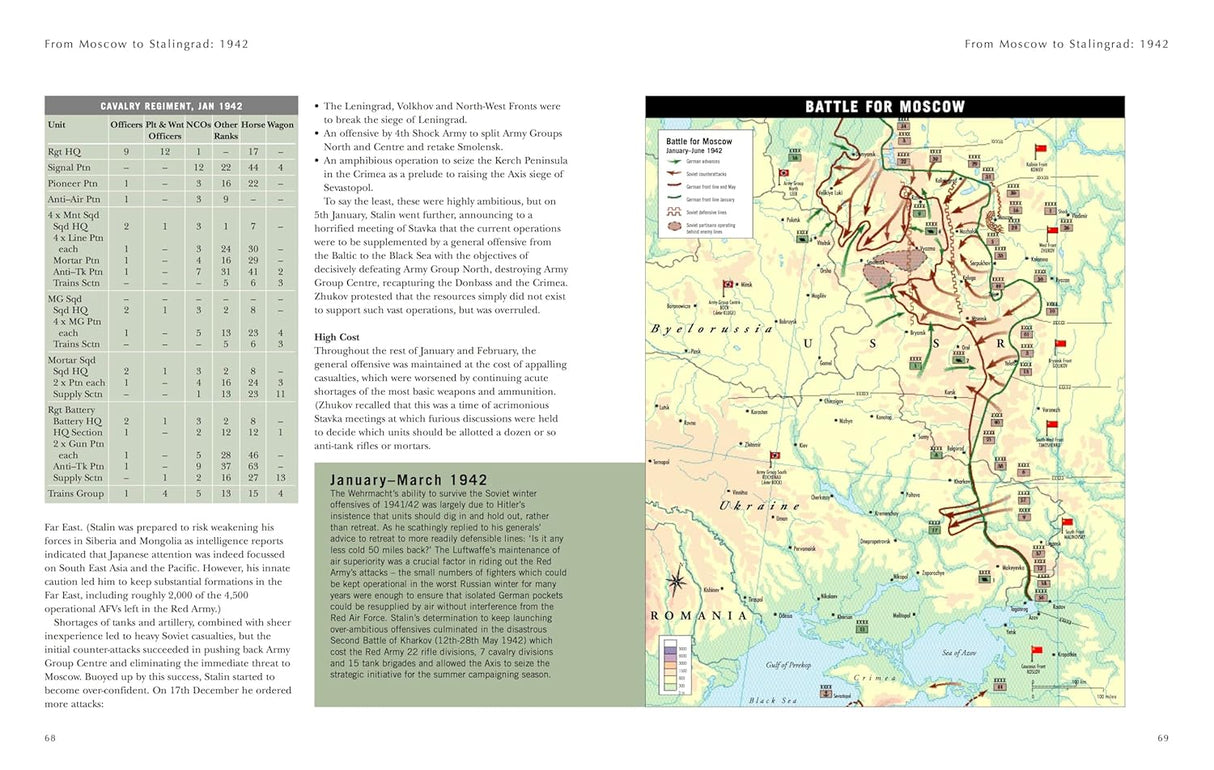Select the right From Moscow to Stalingrad header
Viewport: 1214px width, 770px height.
point(1066,44)
